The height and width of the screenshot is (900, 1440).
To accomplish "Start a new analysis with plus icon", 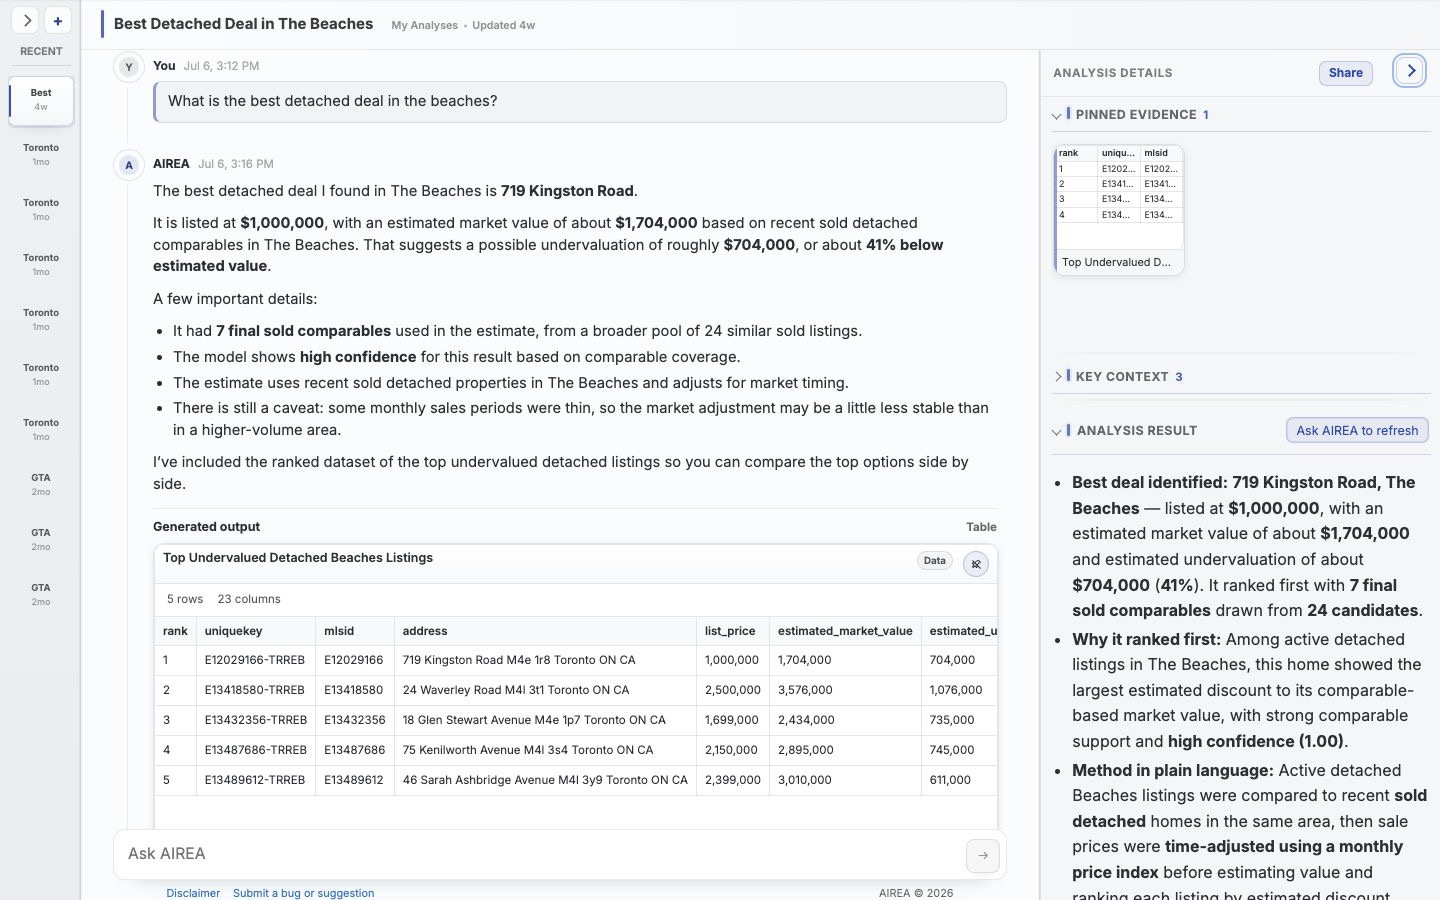I will [x=58, y=20].
